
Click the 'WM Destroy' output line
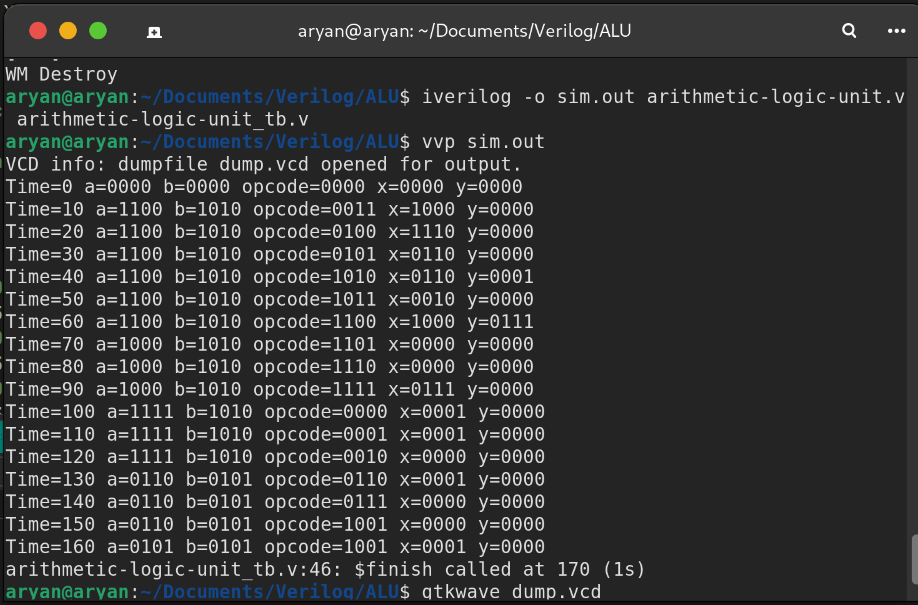tap(62, 74)
